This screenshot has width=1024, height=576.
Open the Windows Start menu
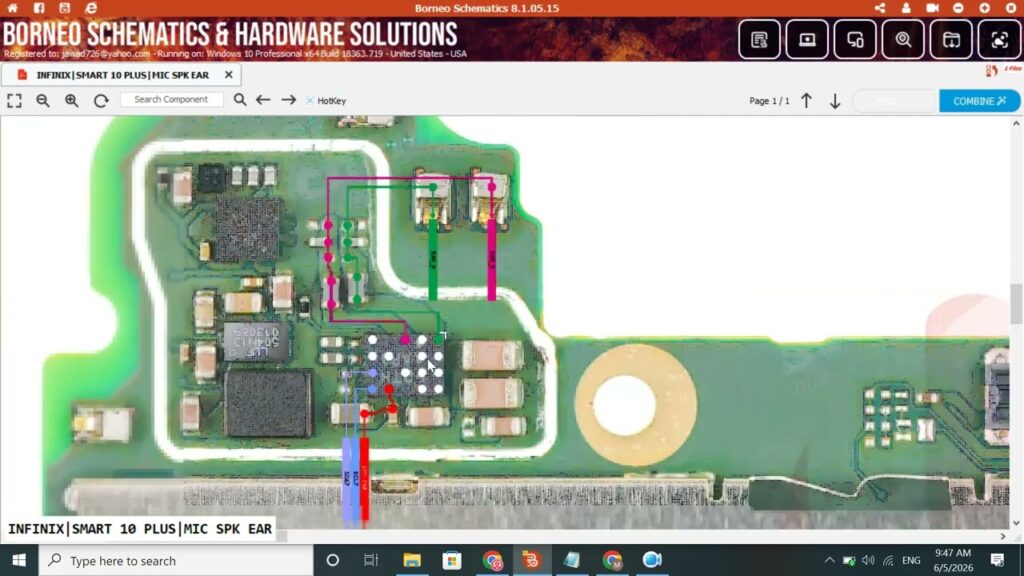19,560
